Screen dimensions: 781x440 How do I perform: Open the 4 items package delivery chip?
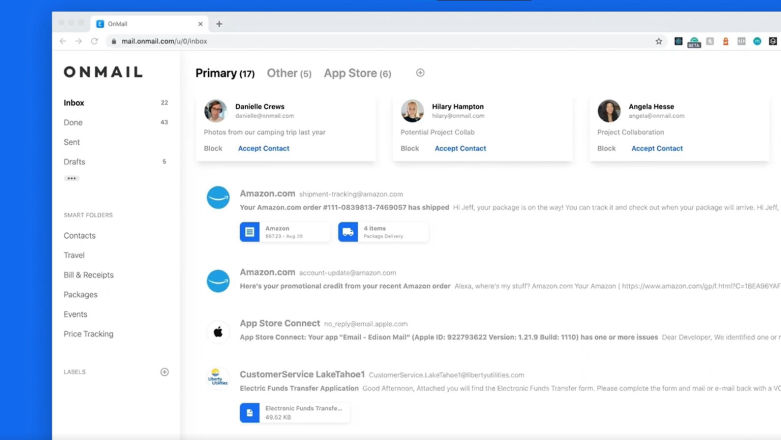point(383,232)
